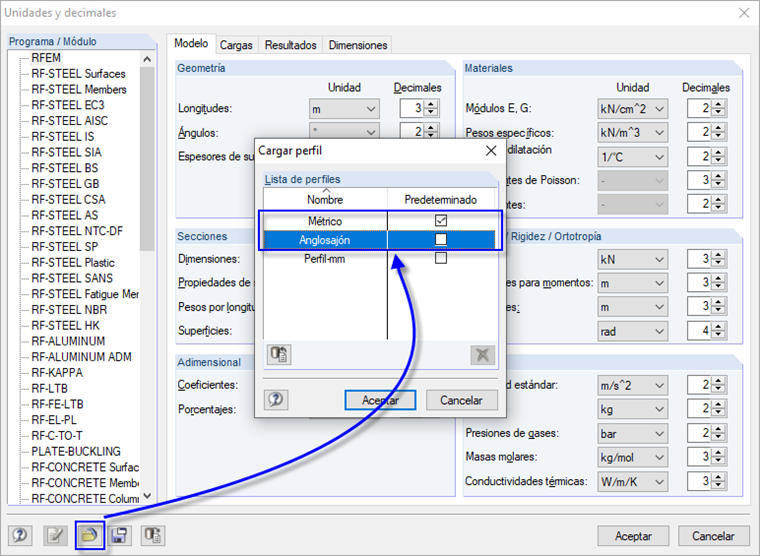760x556 pixels.
Task: Click the save profile floppy disk icon
Action: tap(119, 536)
